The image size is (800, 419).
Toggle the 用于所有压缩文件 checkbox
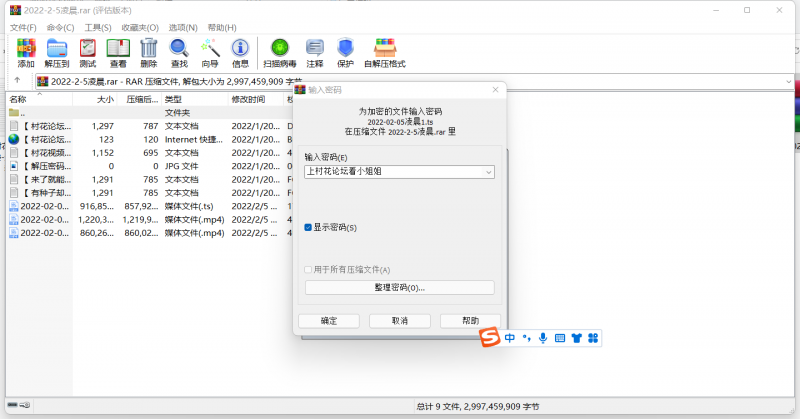309,270
